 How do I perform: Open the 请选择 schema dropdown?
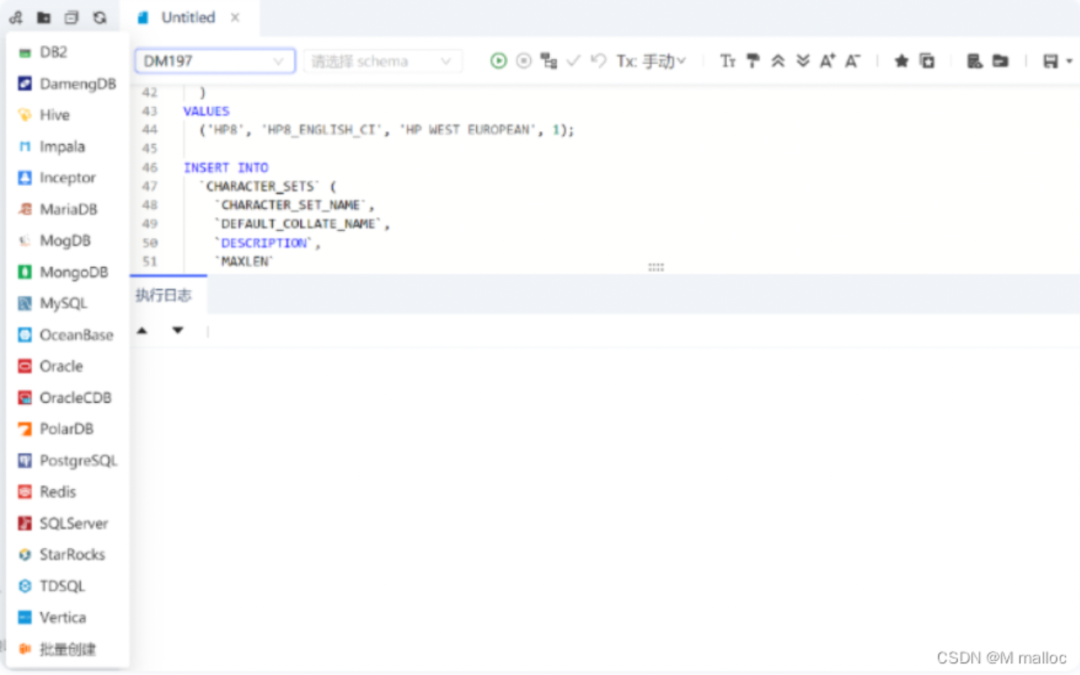click(382, 61)
